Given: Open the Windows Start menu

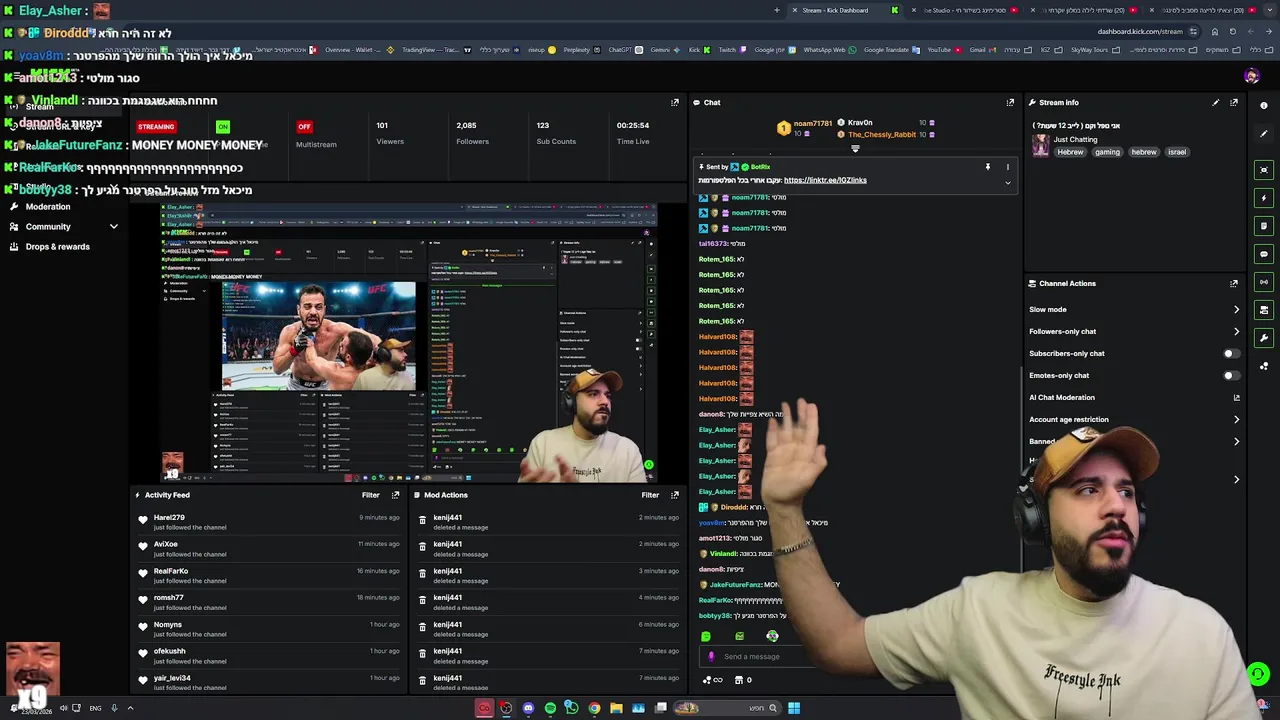Looking at the screenshot, I should (x=794, y=708).
